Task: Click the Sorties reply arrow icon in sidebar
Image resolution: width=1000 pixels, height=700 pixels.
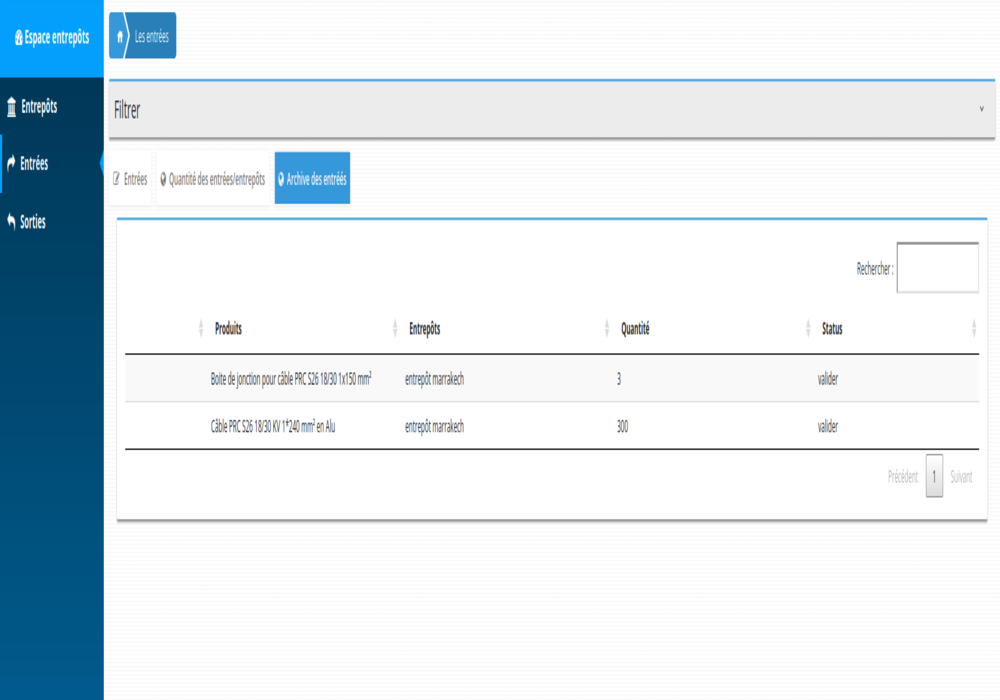Action: point(12,222)
